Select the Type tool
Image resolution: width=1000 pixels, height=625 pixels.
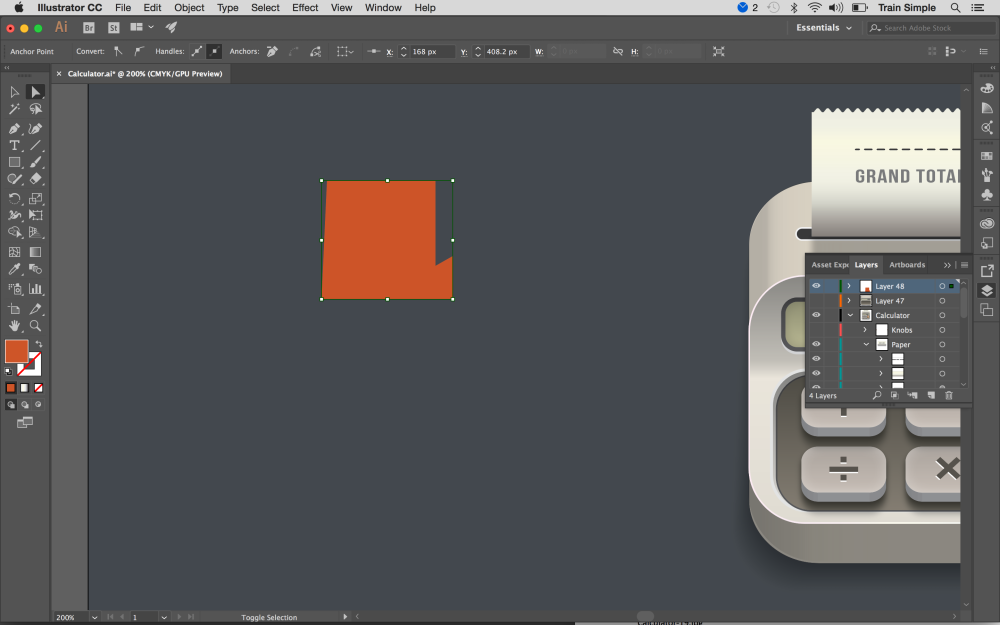click(14, 145)
